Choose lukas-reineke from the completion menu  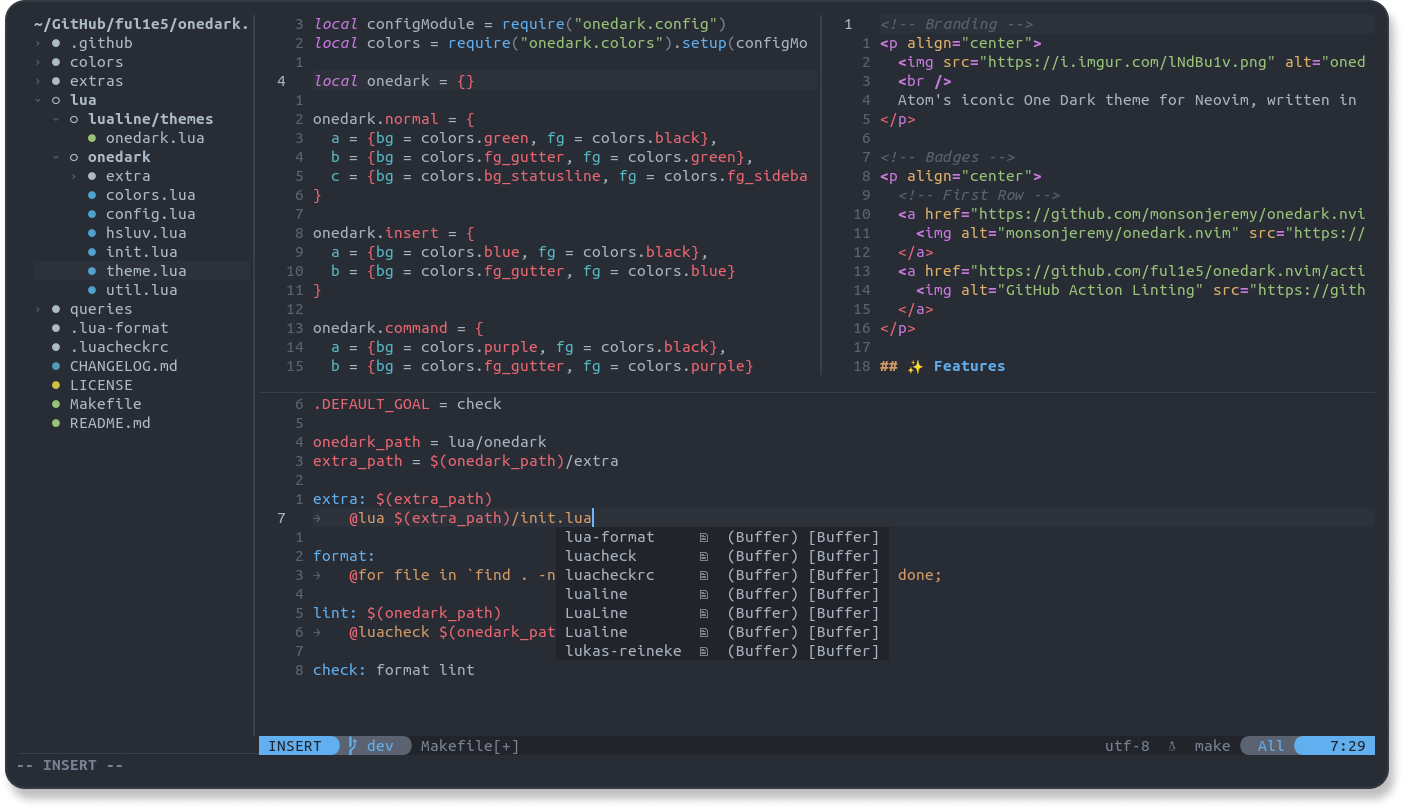point(722,651)
